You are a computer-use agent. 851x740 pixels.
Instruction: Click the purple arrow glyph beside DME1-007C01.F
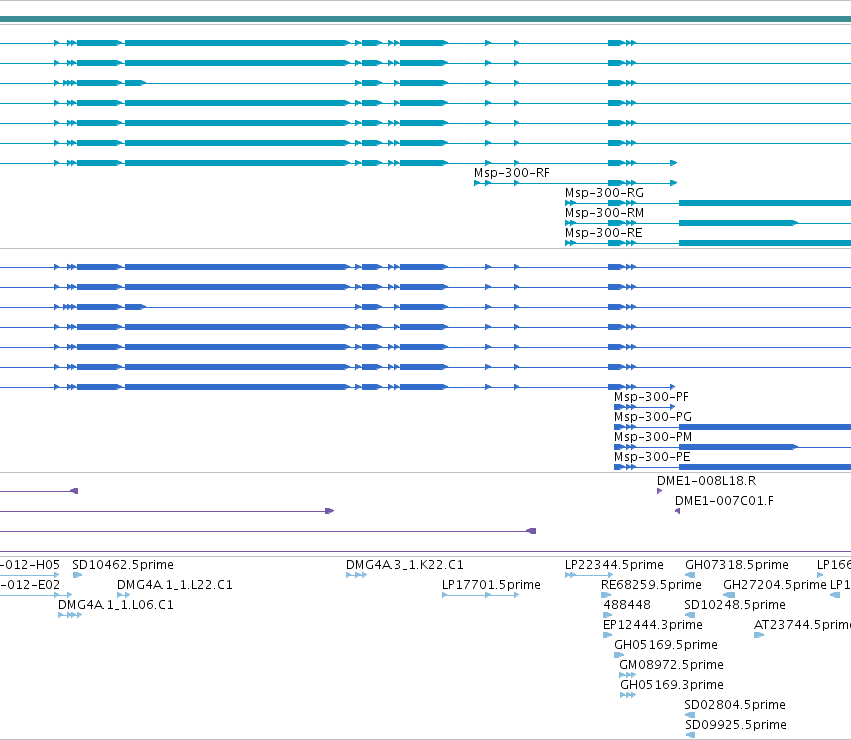click(x=677, y=511)
